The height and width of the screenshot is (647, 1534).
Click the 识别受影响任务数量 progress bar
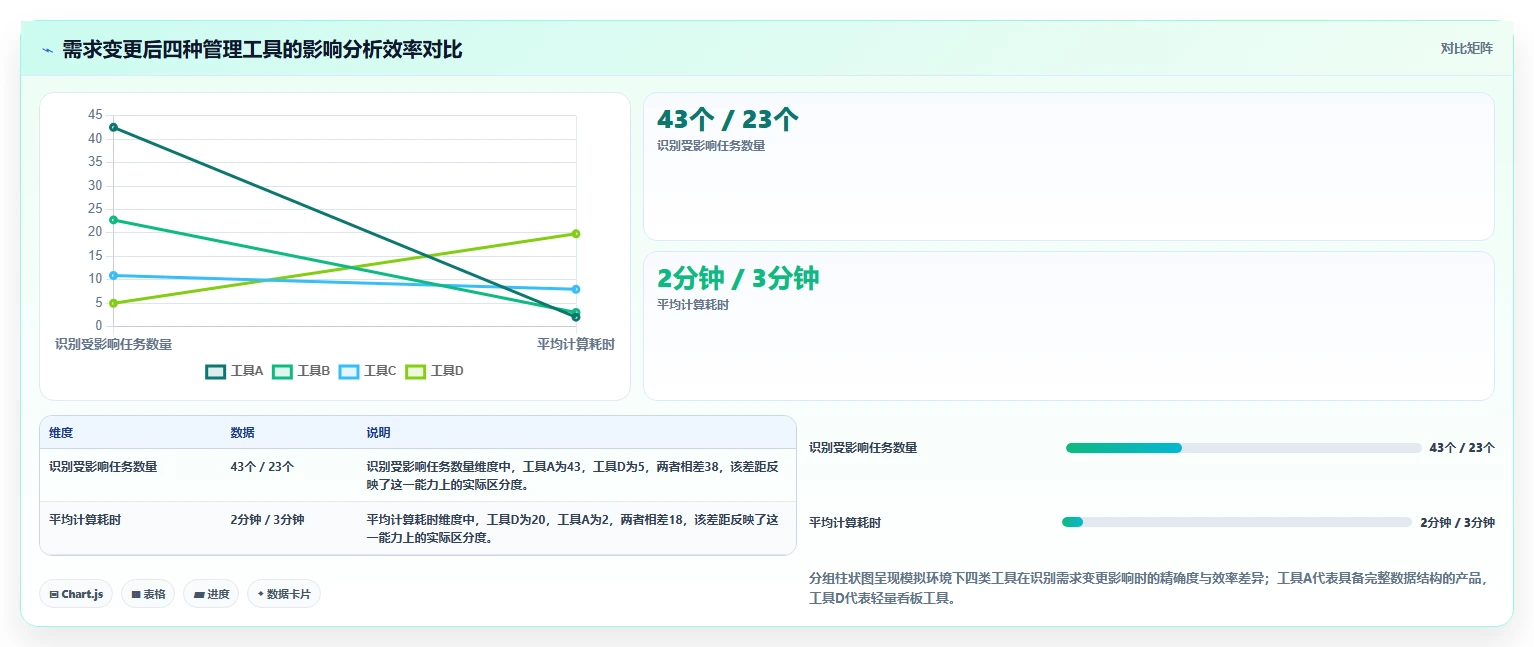point(1243,448)
